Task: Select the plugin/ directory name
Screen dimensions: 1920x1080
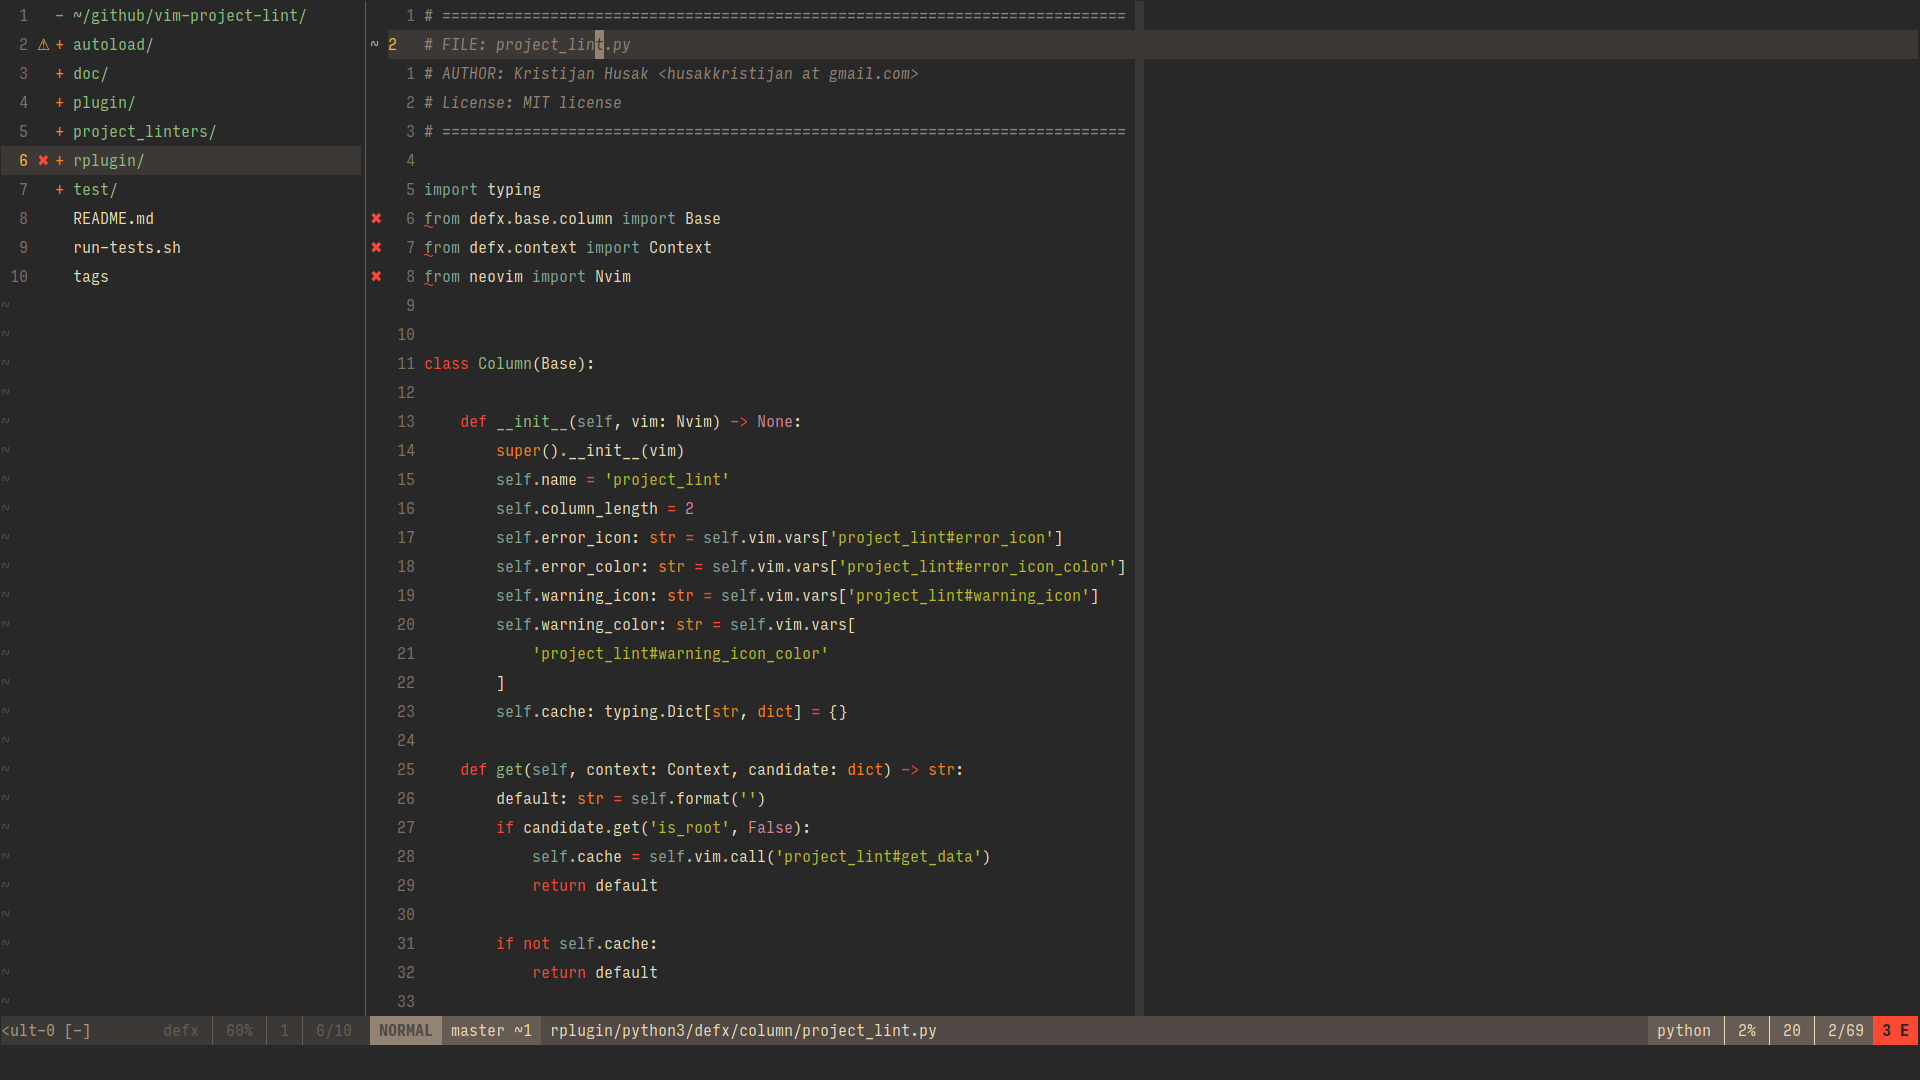Action: [x=104, y=103]
